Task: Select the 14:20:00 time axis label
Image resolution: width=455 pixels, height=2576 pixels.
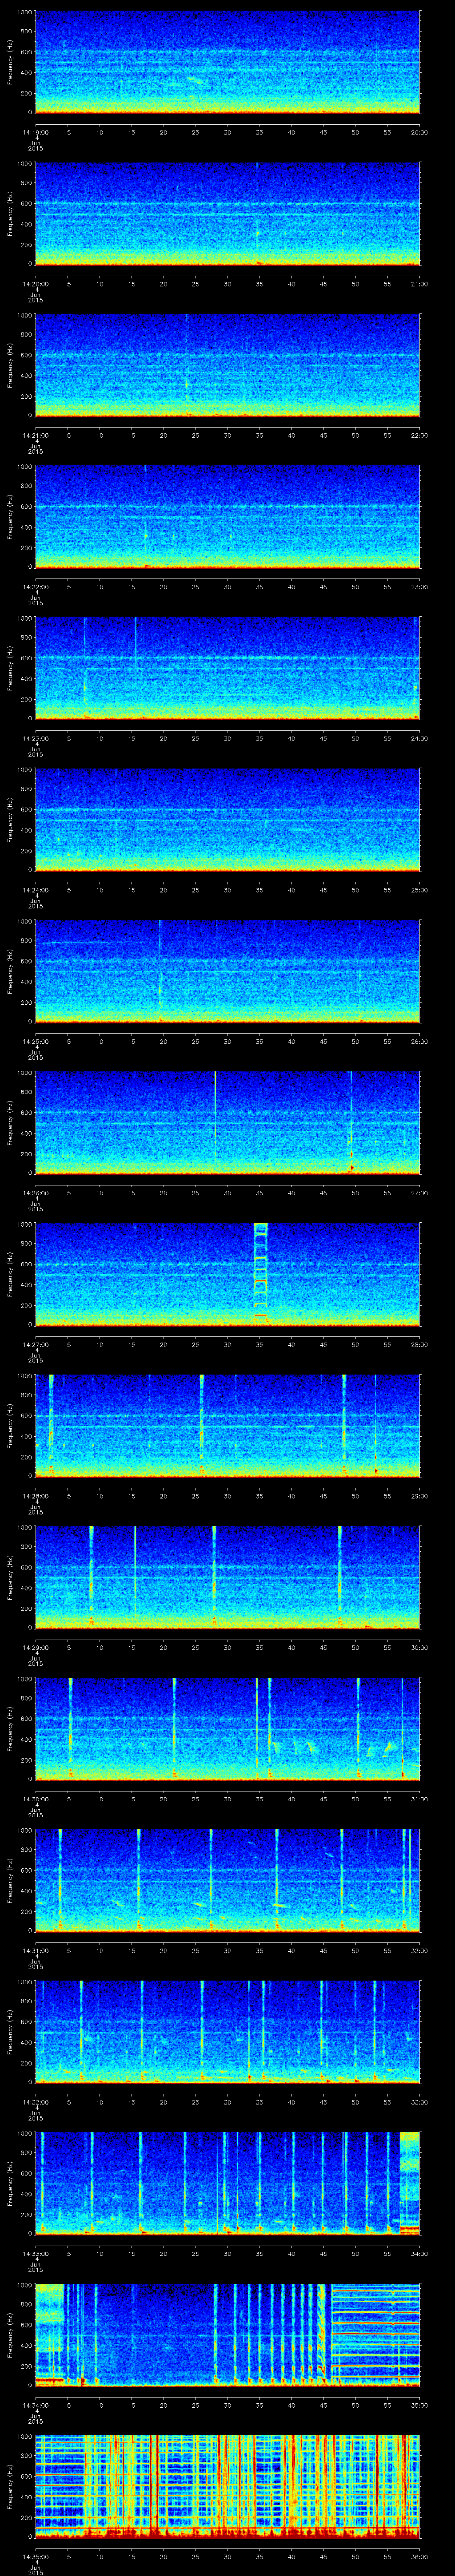Action: tap(35, 284)
